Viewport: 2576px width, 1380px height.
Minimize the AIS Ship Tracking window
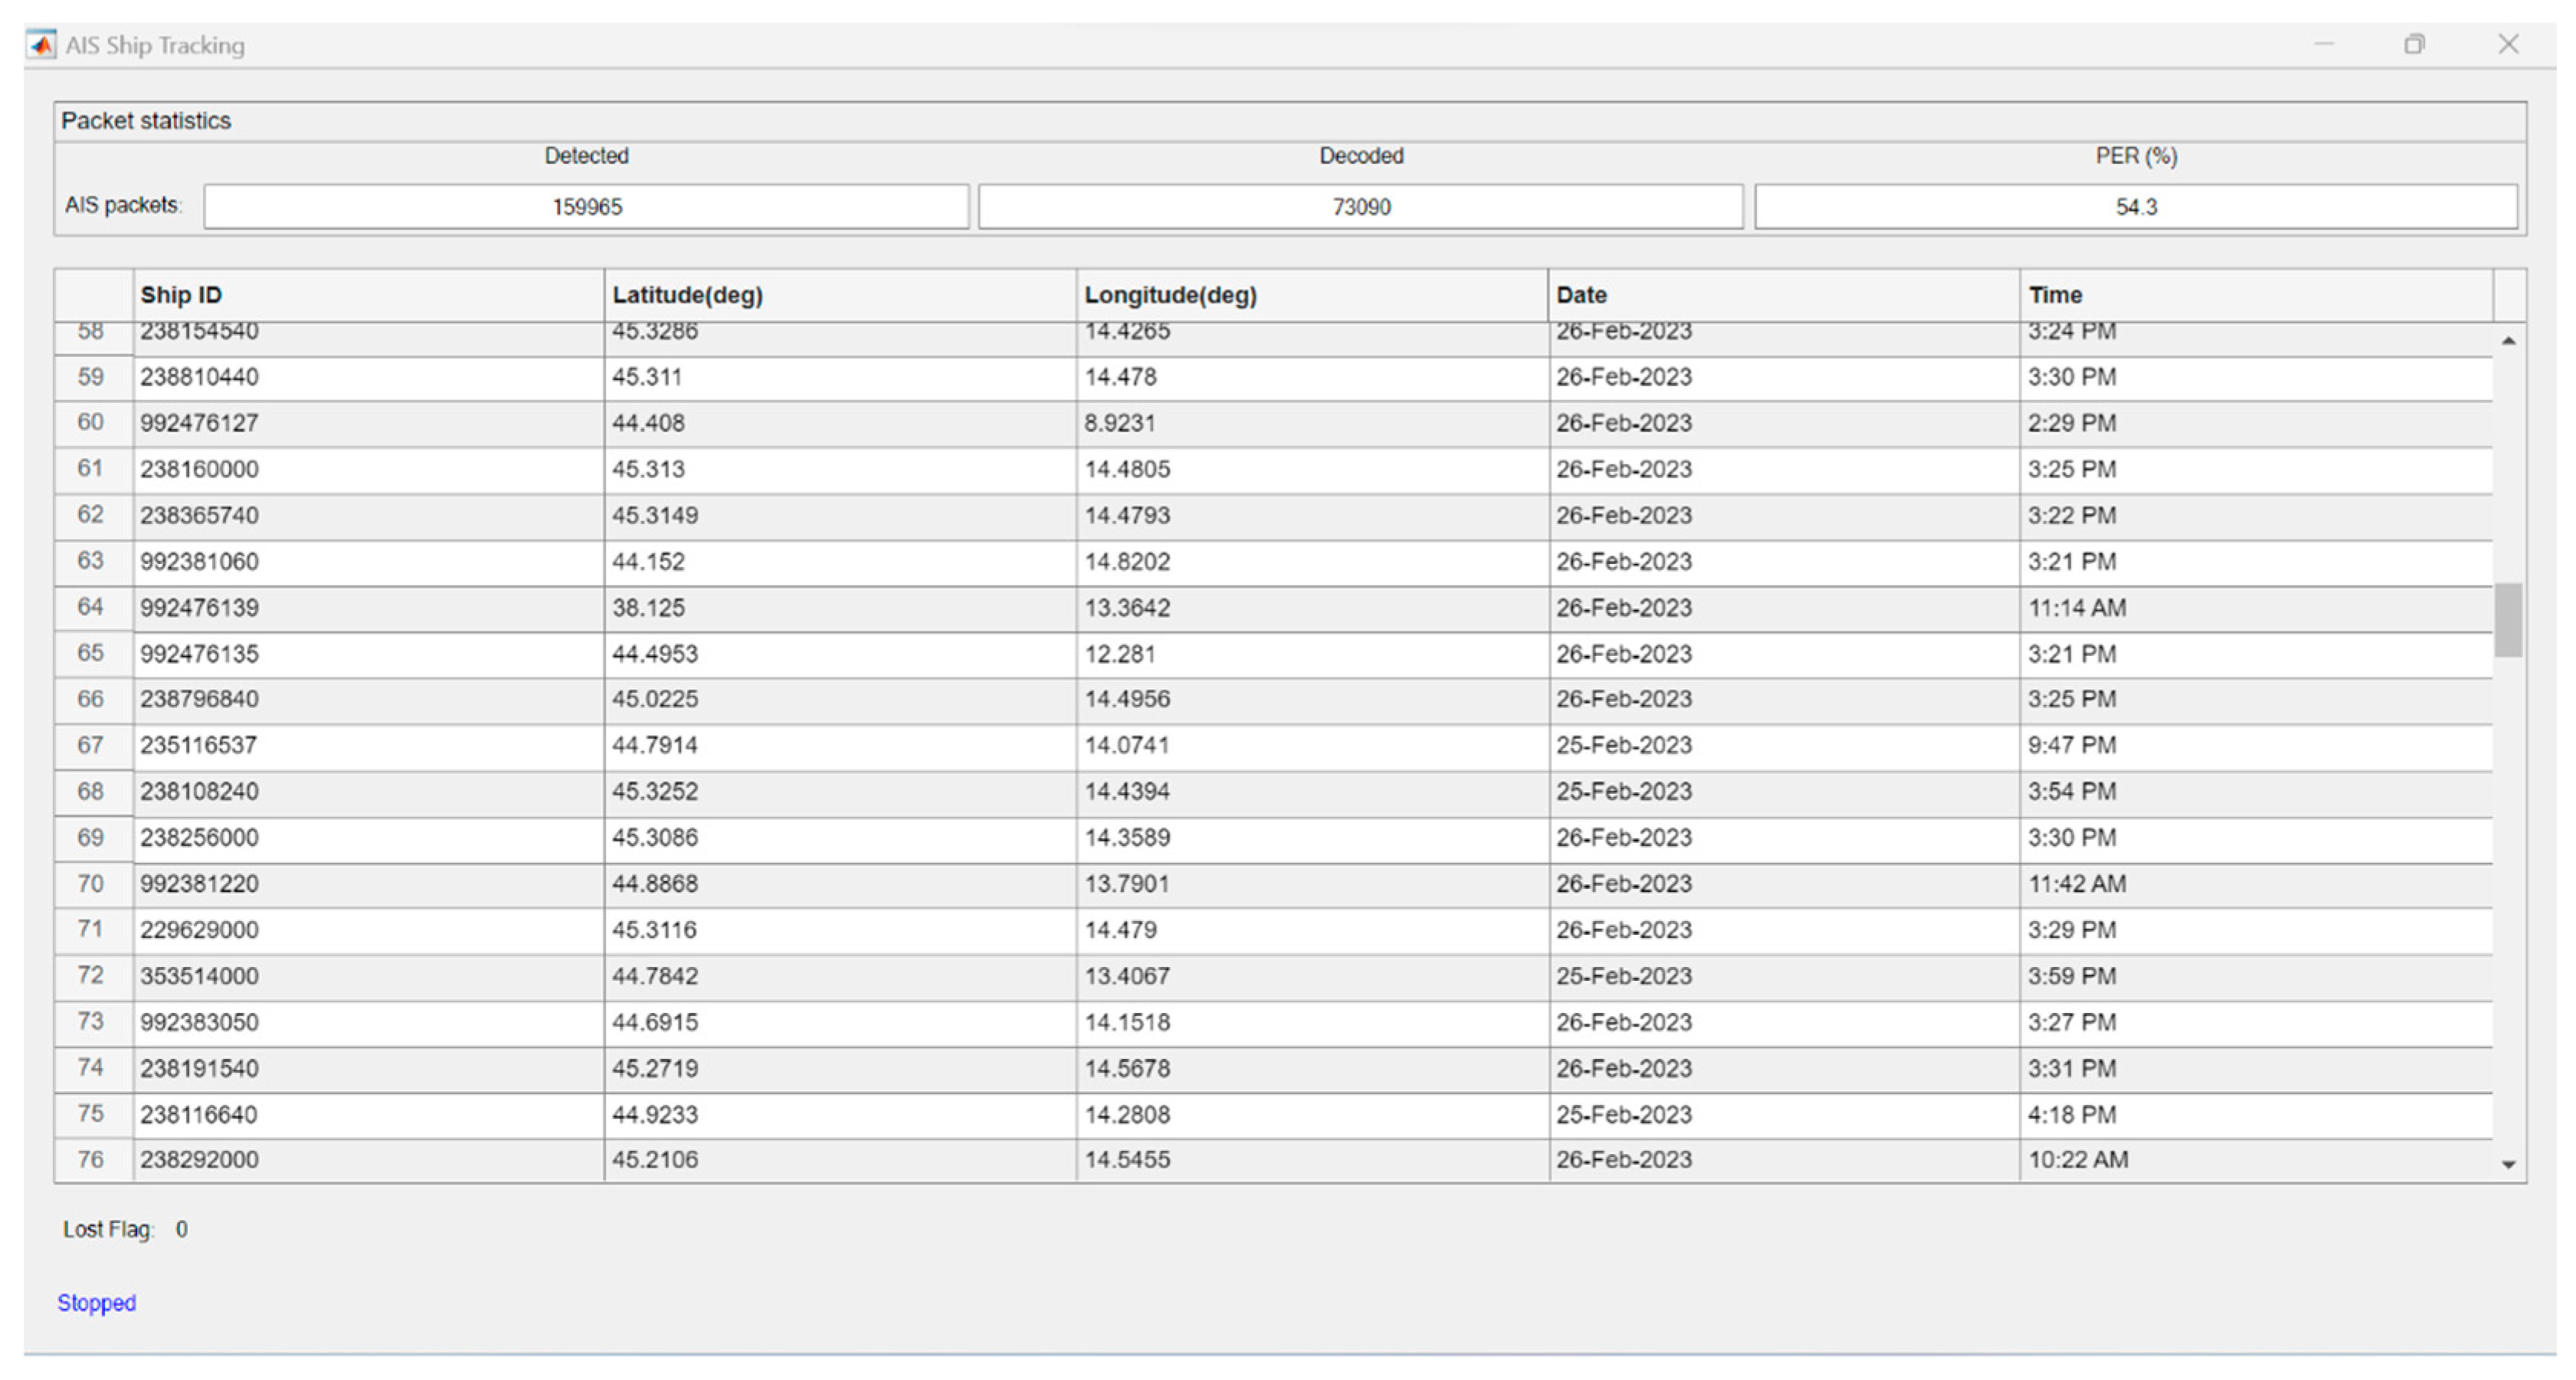coord(2323,44)
